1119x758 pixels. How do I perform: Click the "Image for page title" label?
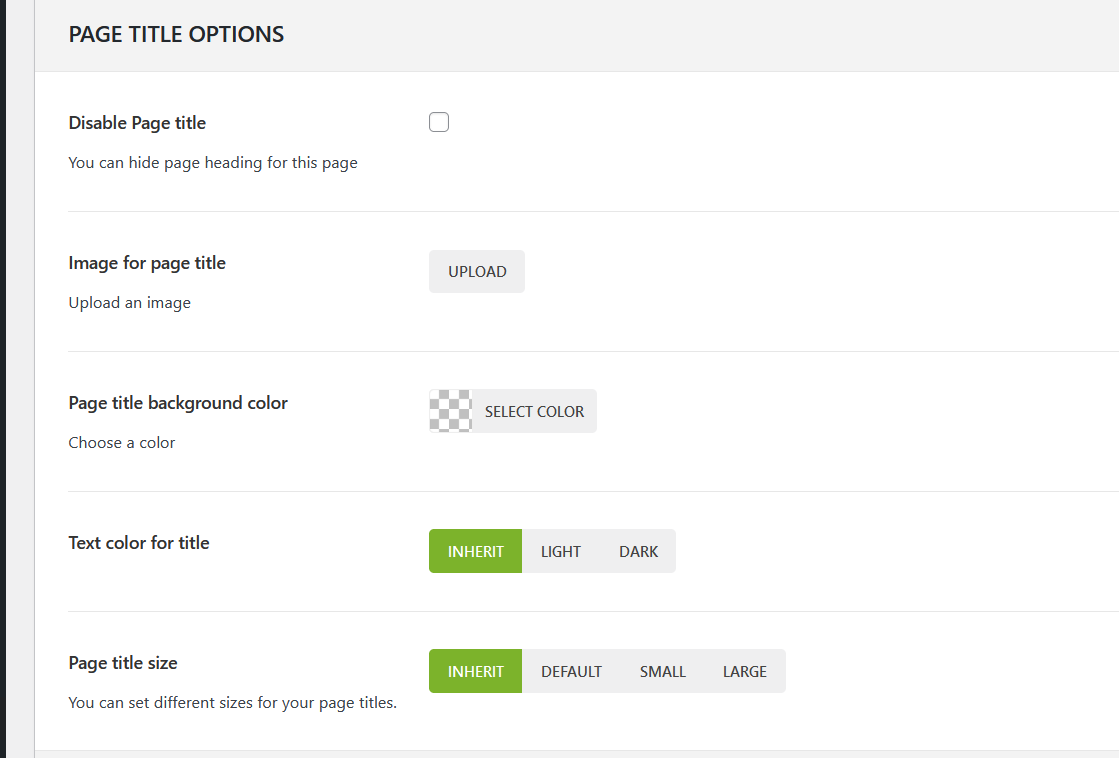click(147, 263)
